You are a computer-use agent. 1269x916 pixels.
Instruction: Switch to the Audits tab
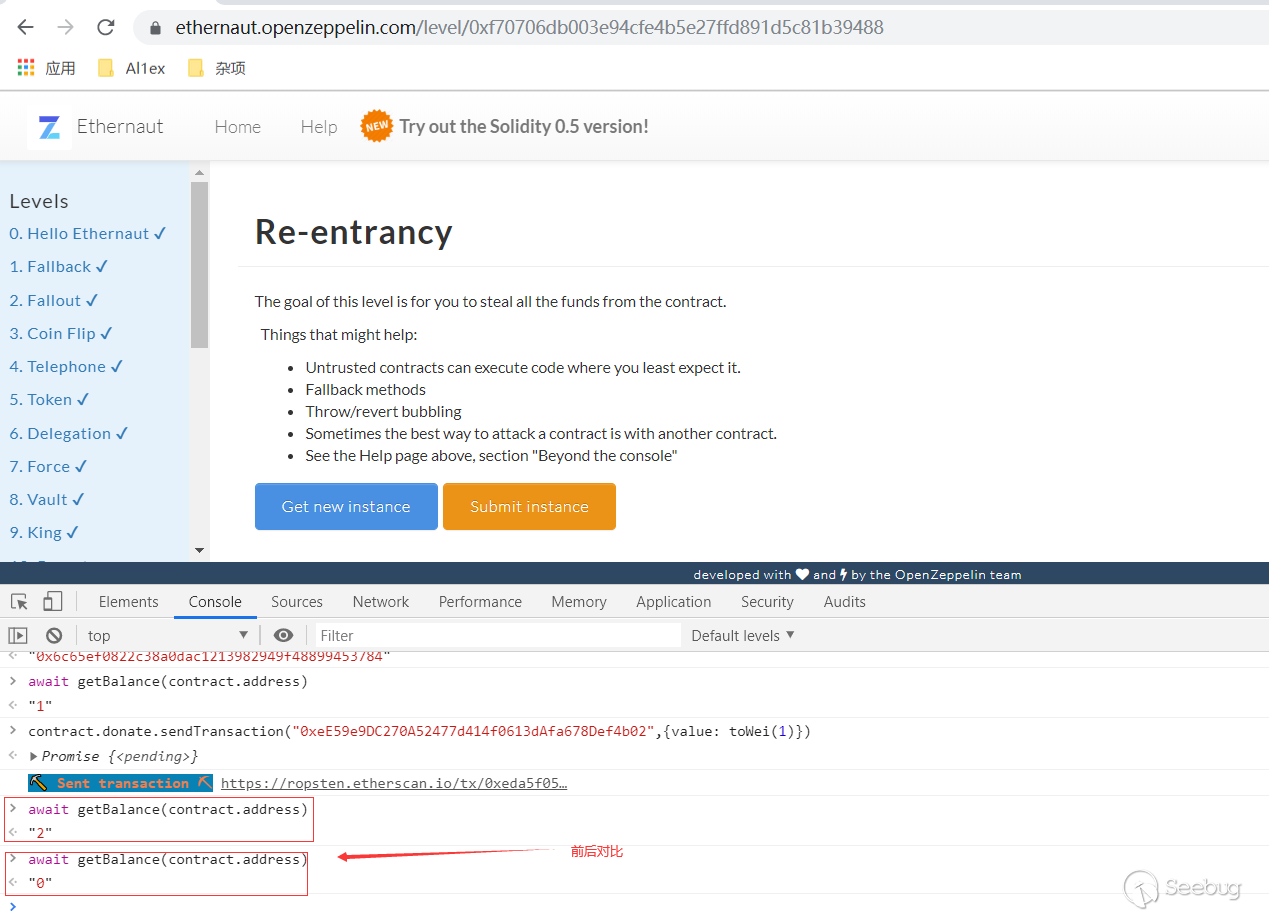(845, 601)
